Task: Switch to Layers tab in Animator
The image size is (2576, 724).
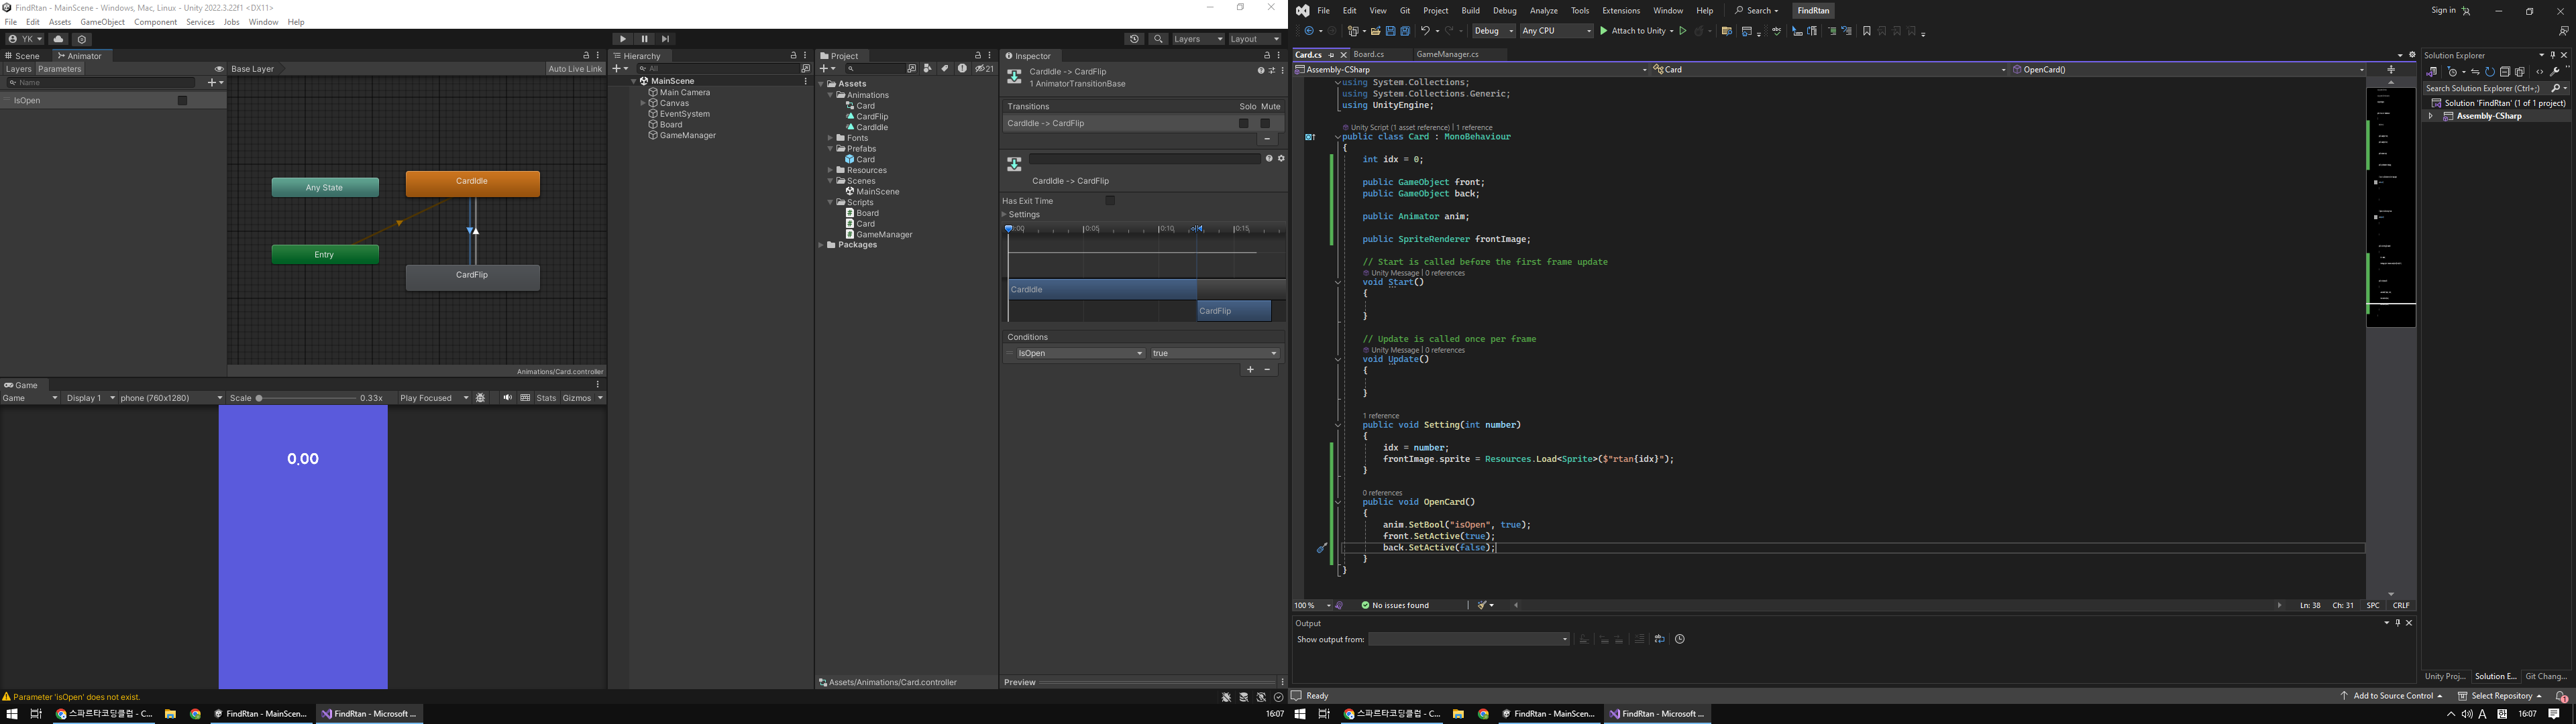Action: [x=18, y=69]
